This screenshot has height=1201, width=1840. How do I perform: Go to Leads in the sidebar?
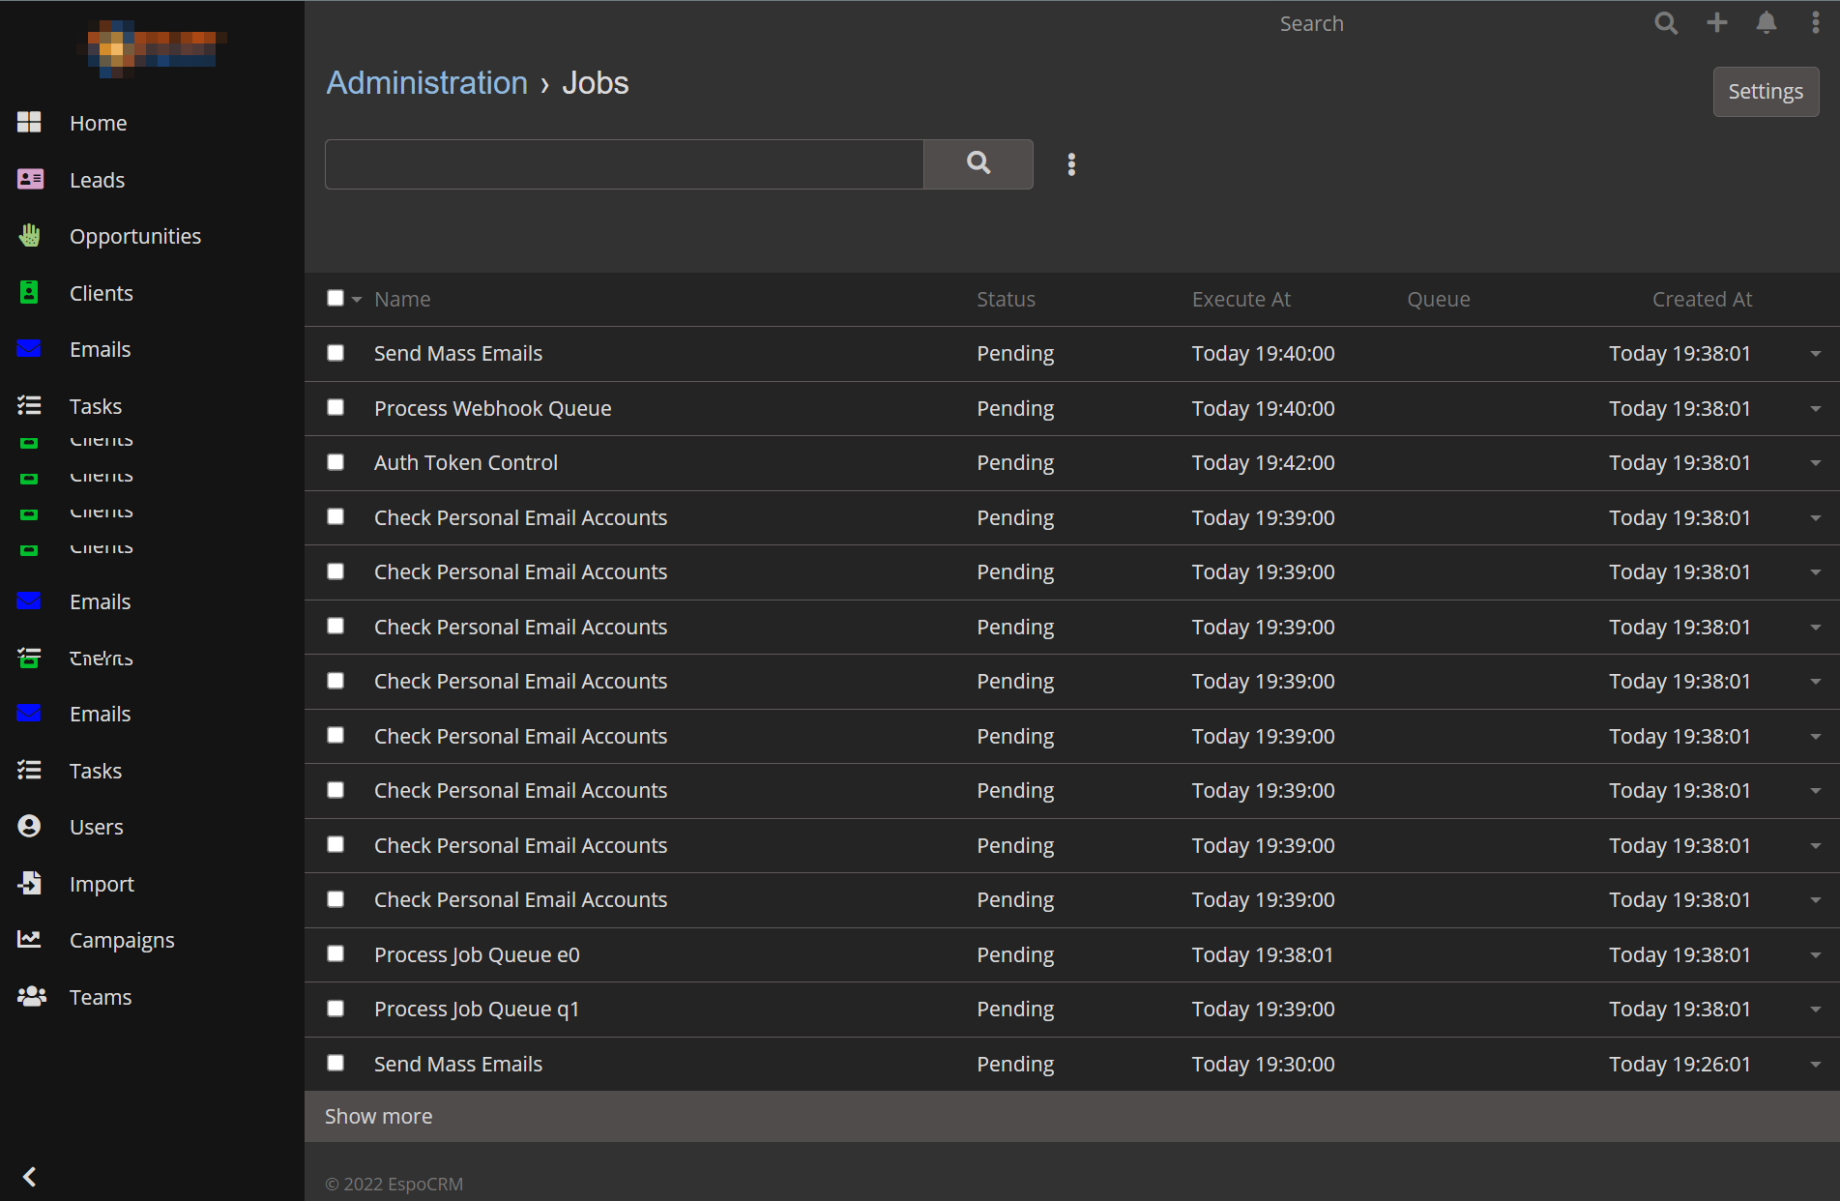[x=97, y=180]
